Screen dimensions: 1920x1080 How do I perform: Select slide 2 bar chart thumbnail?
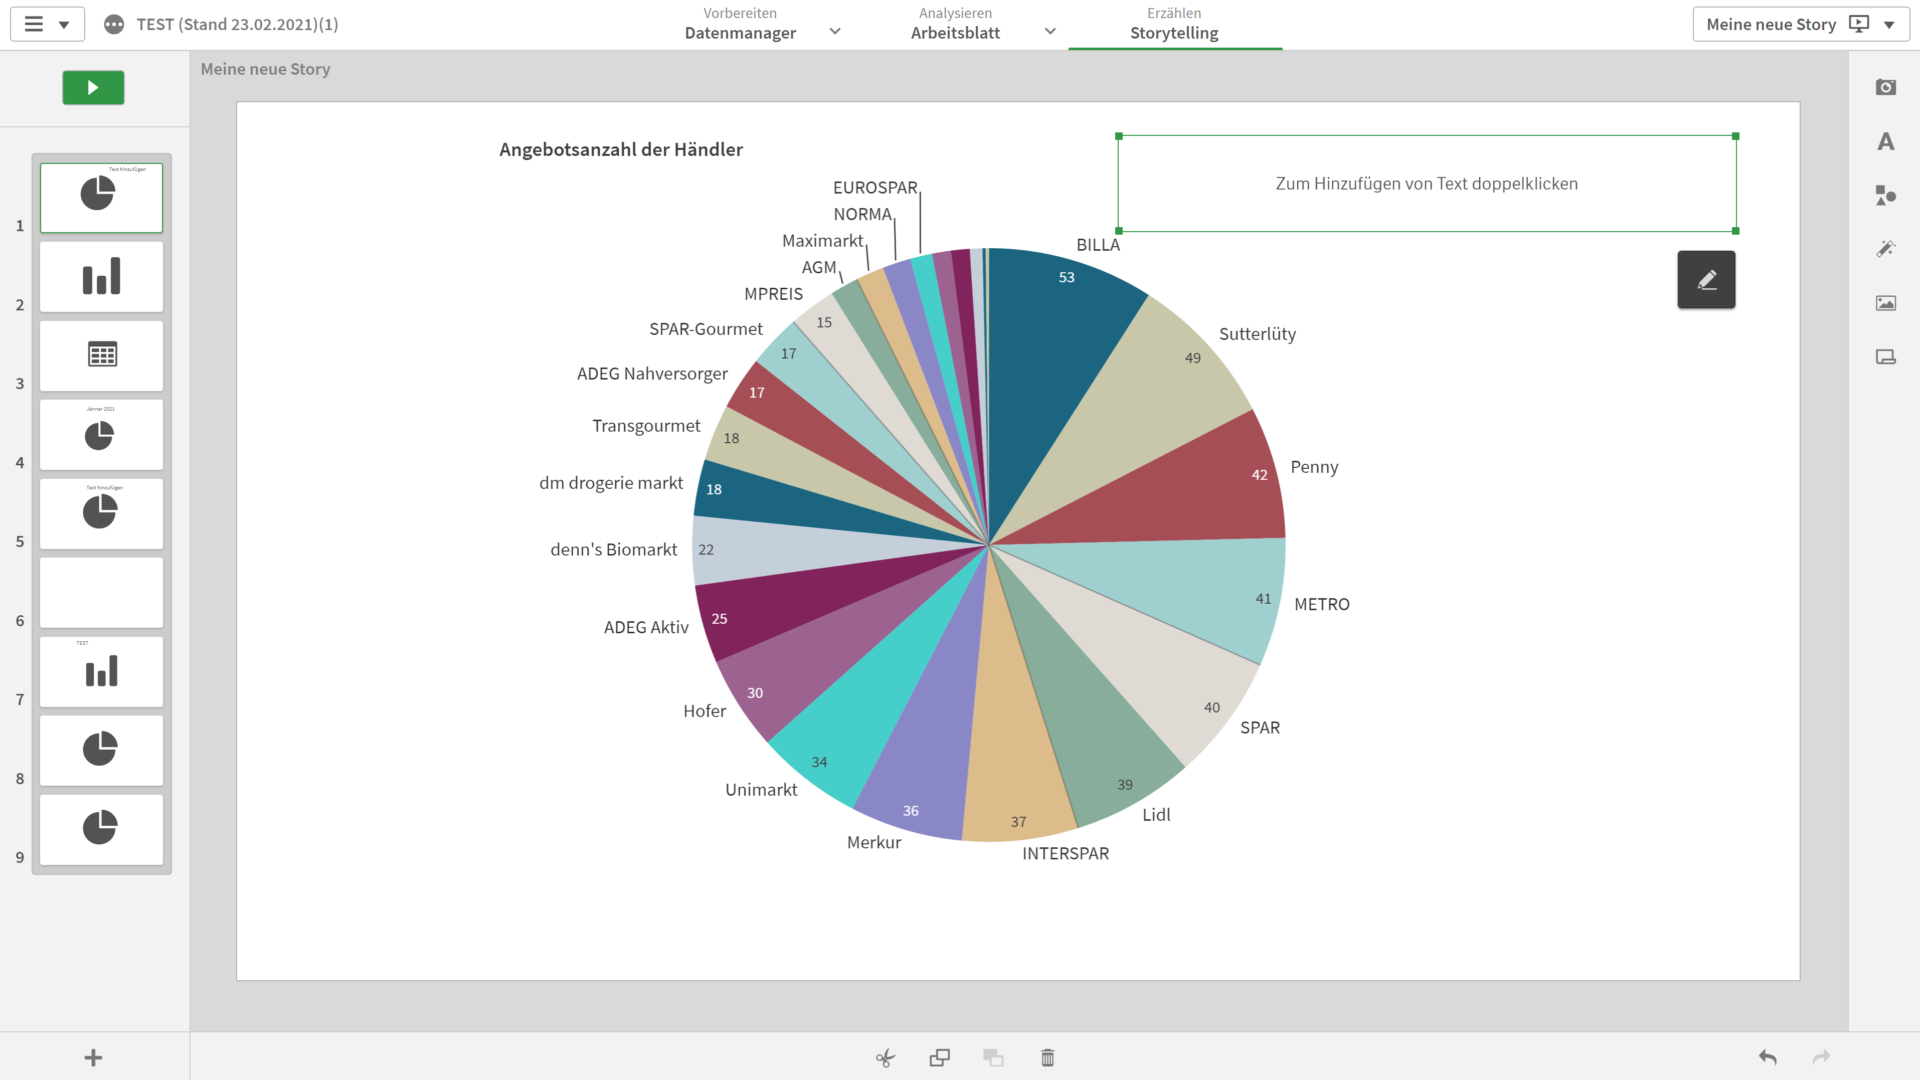pyautogui.click(x=101, y=276)
